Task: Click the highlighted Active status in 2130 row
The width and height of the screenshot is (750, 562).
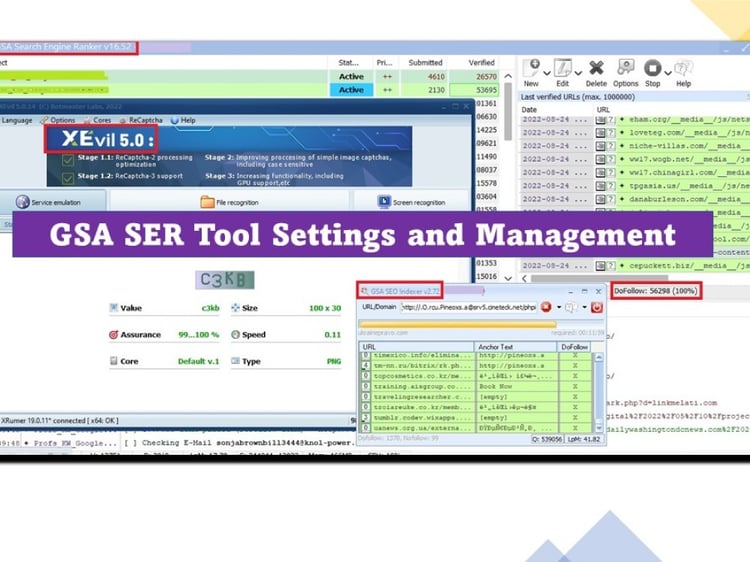Action: [x=351, y=90]
